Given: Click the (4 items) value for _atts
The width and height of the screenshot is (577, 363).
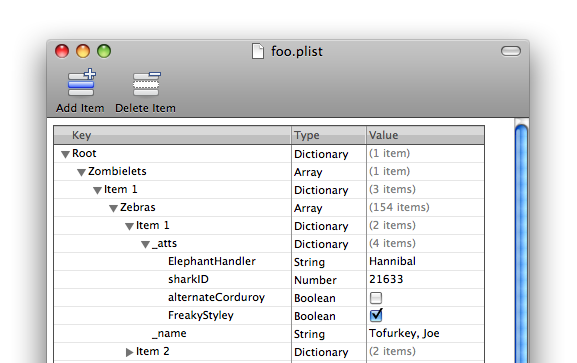Looking at the screenshot, I should point(392,243).
